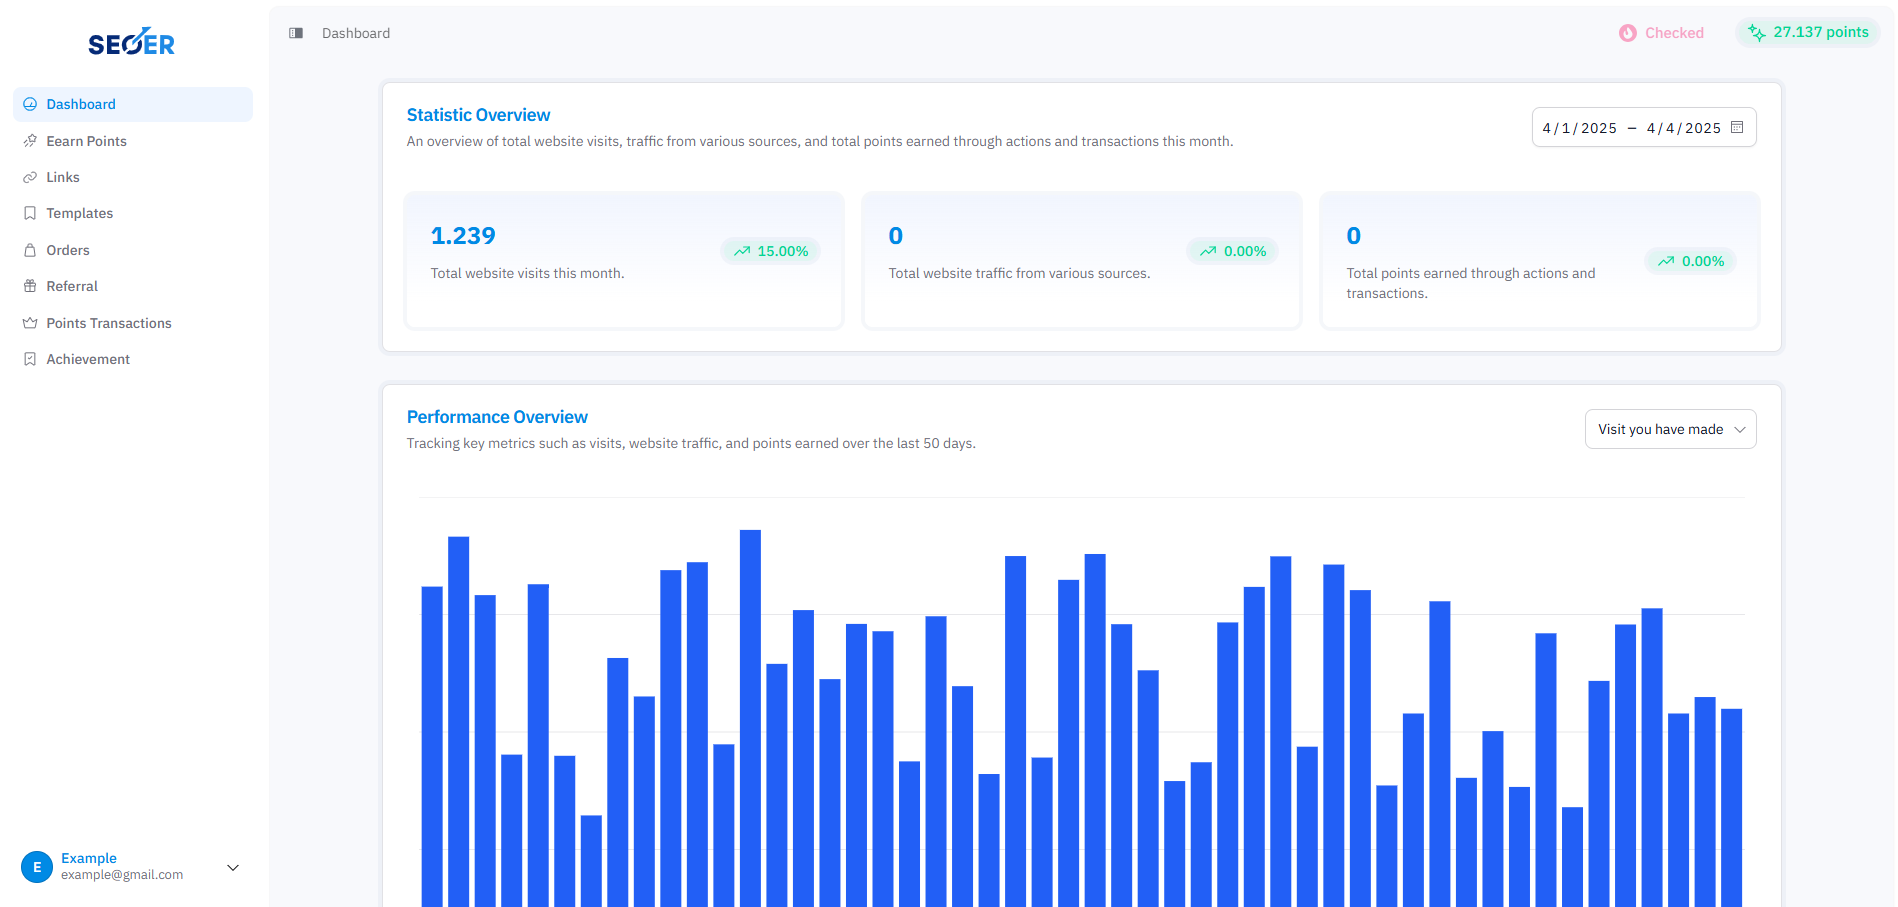Viewport: 1898px width, 907px height.
Task: Open the 'Visit you have made' dropdown
Action: coord(1670,429)
